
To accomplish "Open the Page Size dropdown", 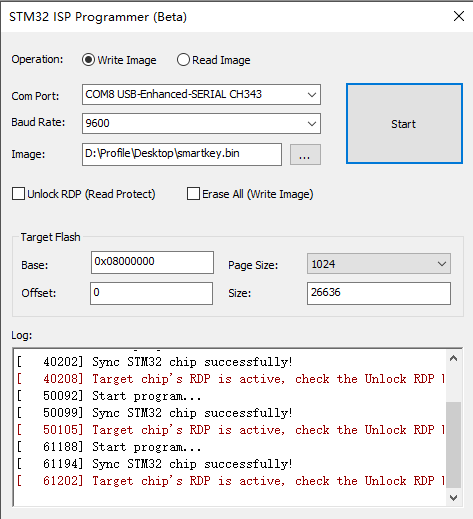I will click(379, 264).
